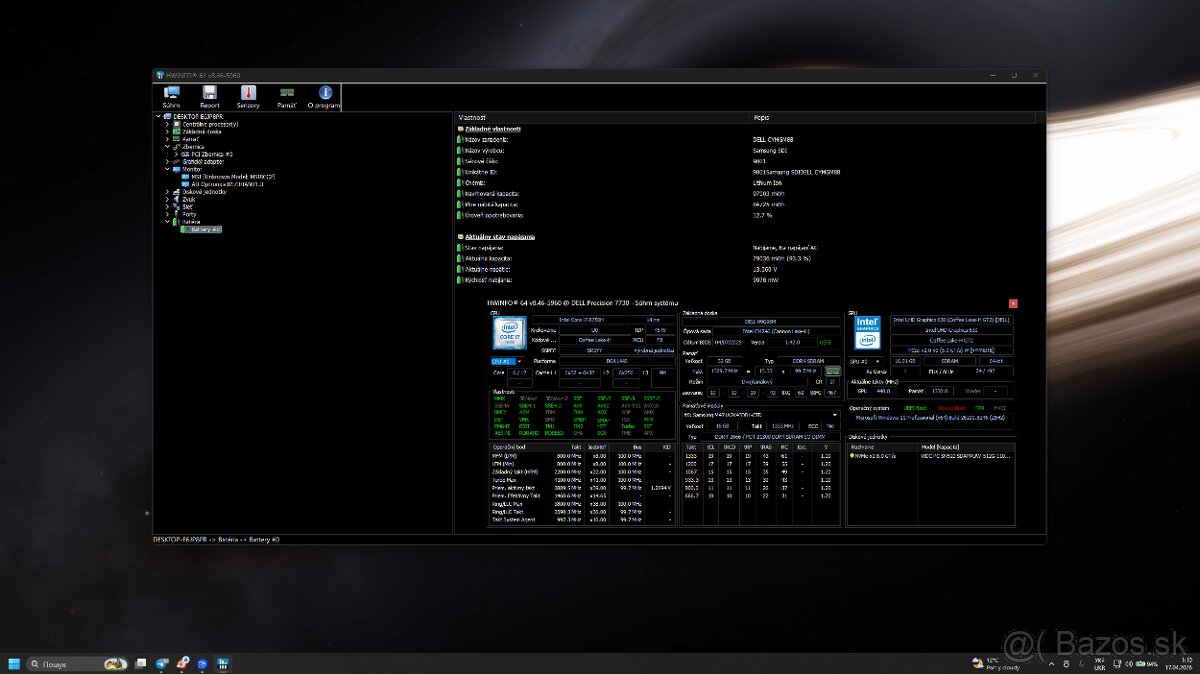Select Battery #0 in the device tree

click(x=203, y=229)
